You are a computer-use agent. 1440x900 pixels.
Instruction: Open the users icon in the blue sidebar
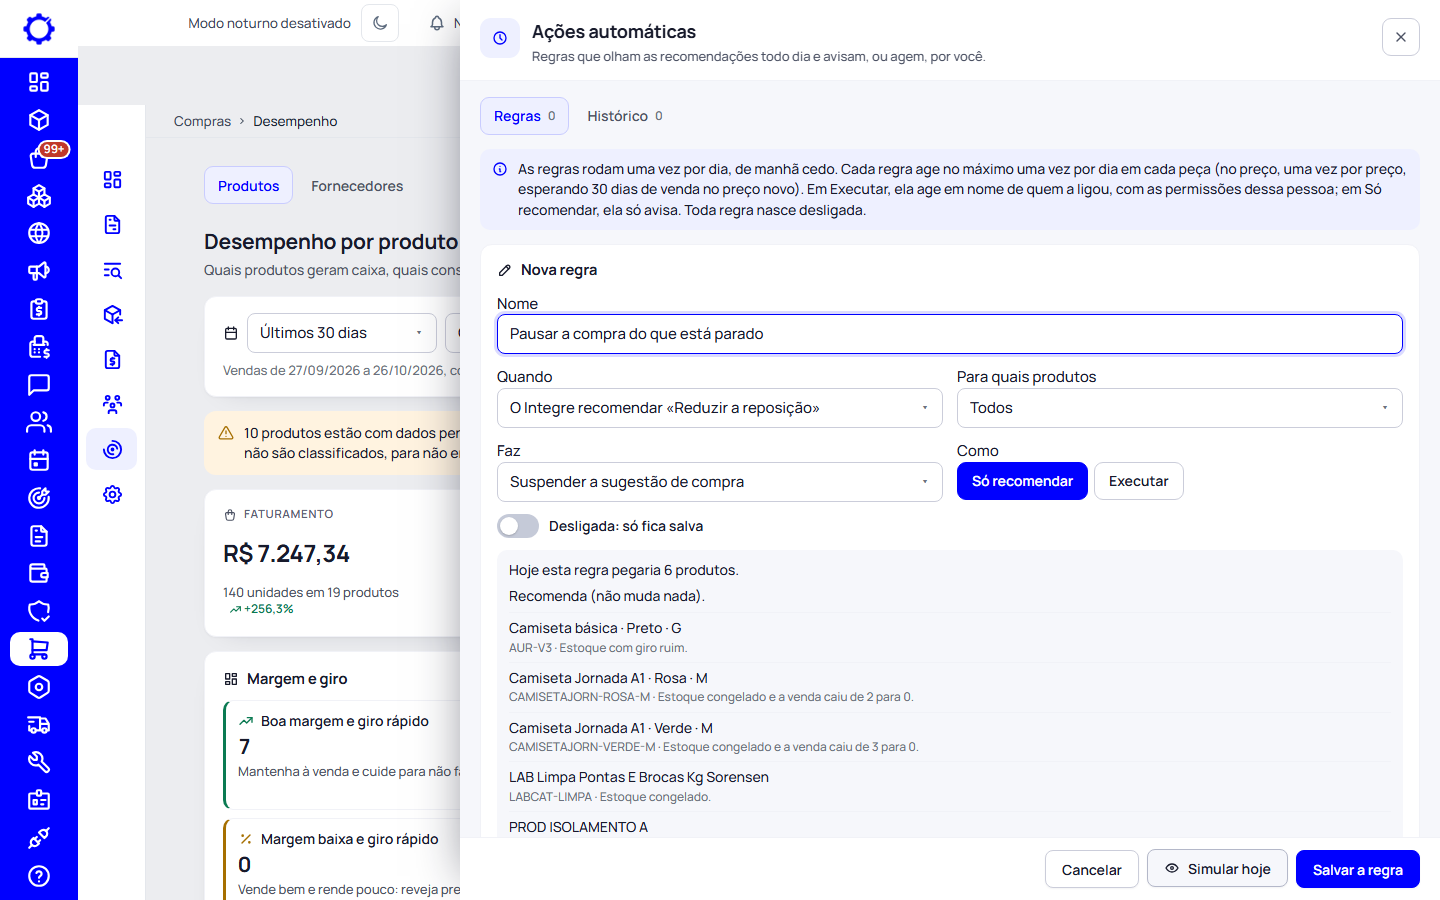(x=39, y=422)
